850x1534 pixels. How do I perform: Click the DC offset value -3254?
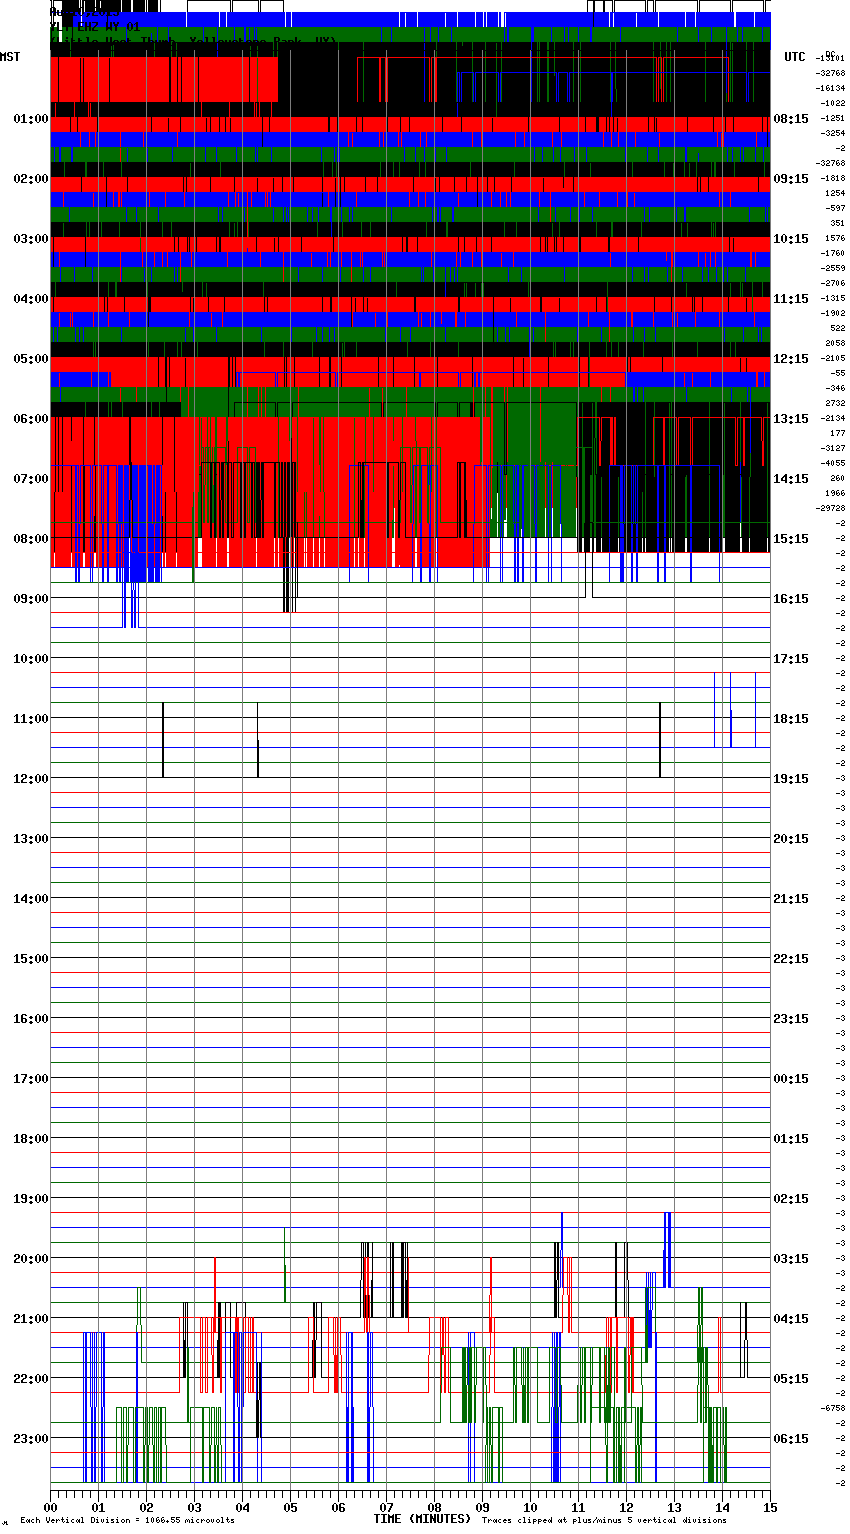pos(834,133)
